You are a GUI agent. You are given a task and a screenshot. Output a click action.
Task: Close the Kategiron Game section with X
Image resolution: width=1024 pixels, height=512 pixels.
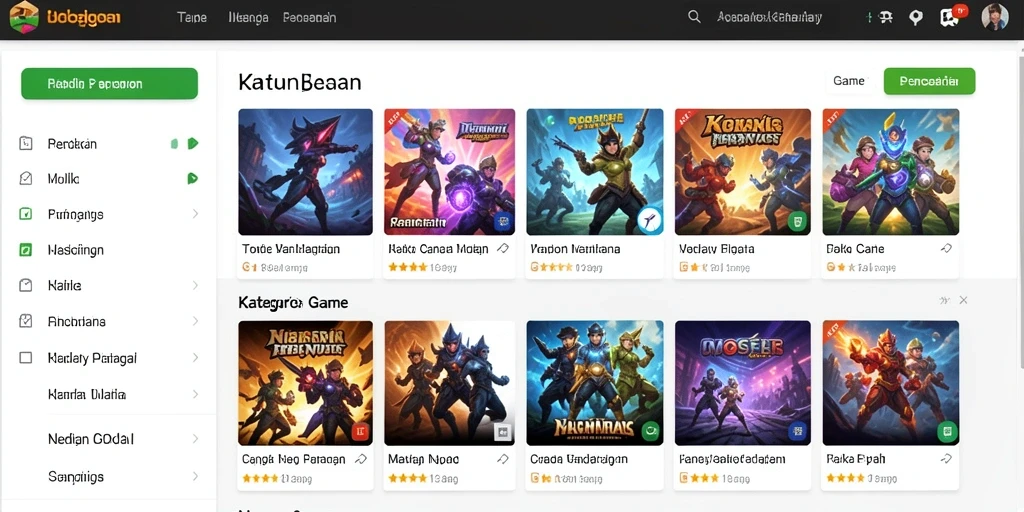963,300
